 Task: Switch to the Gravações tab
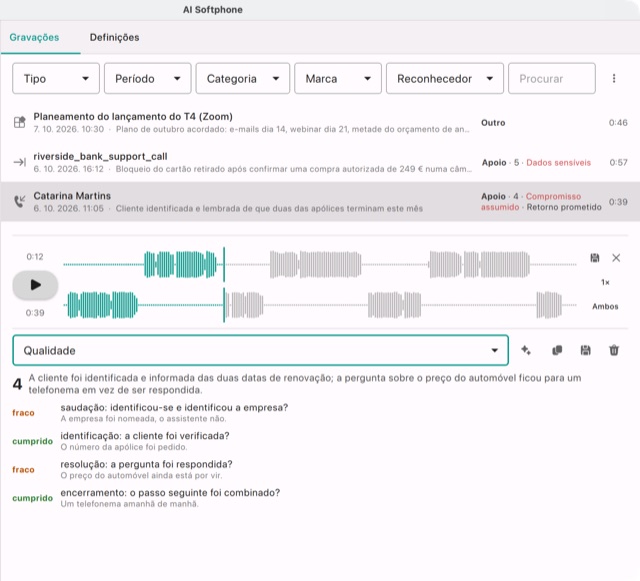click(x=34, y=38)
